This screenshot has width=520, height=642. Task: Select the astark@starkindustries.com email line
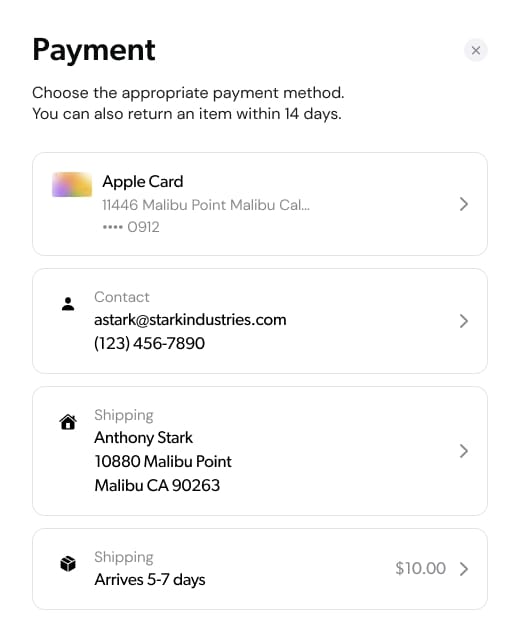tap(190, 320)
